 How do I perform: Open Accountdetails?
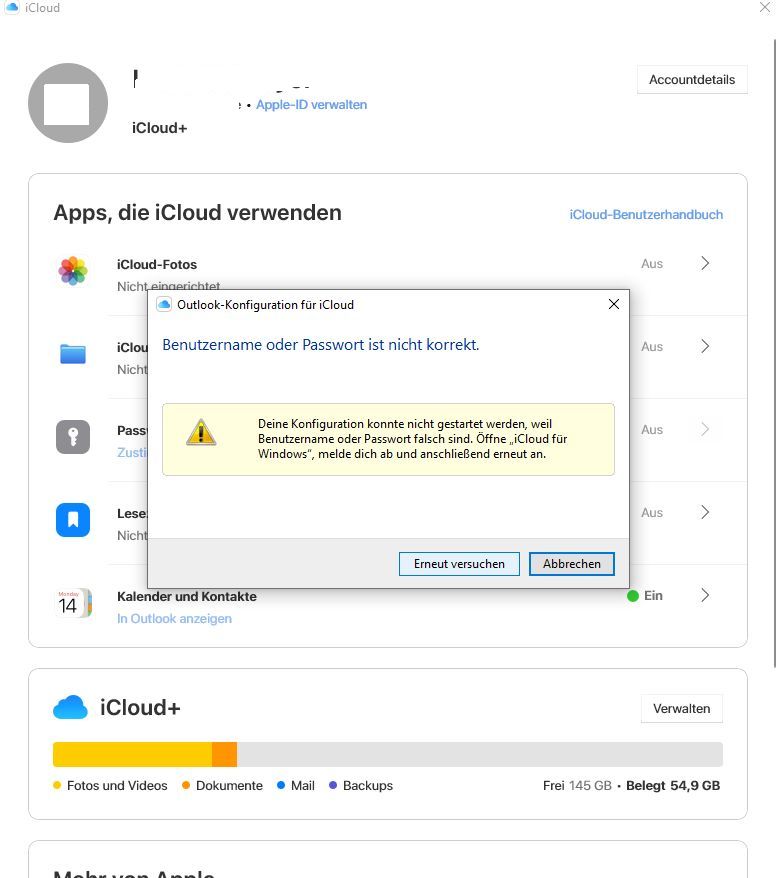(x=692, y=80)
